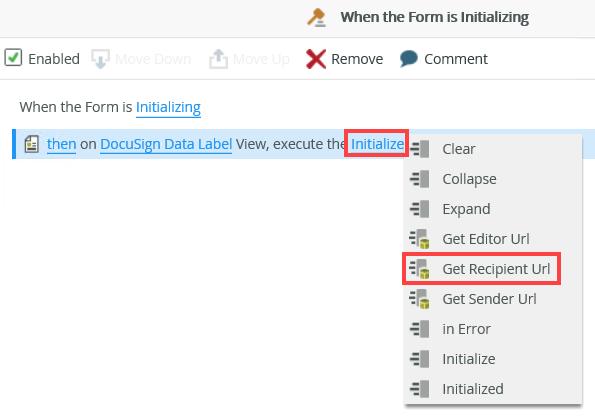Pick Initialized from the method list

tap(493, 389)
